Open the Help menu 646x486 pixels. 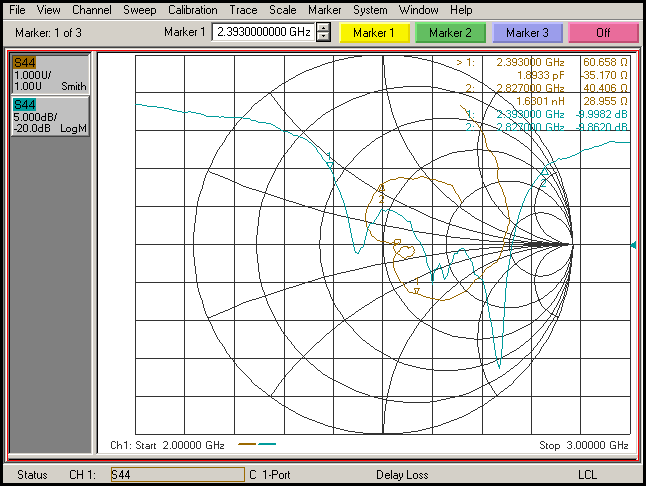(461, 9)
